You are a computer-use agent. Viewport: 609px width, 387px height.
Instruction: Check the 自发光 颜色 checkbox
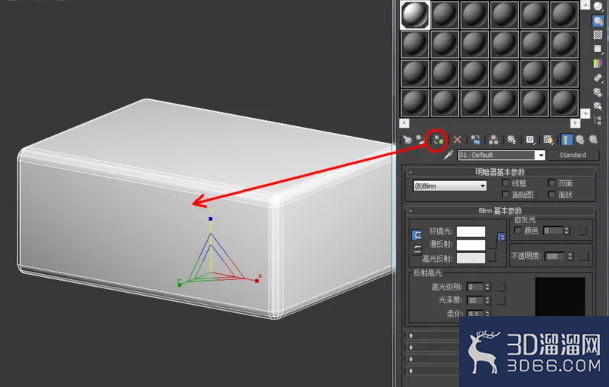click(517, 230)
